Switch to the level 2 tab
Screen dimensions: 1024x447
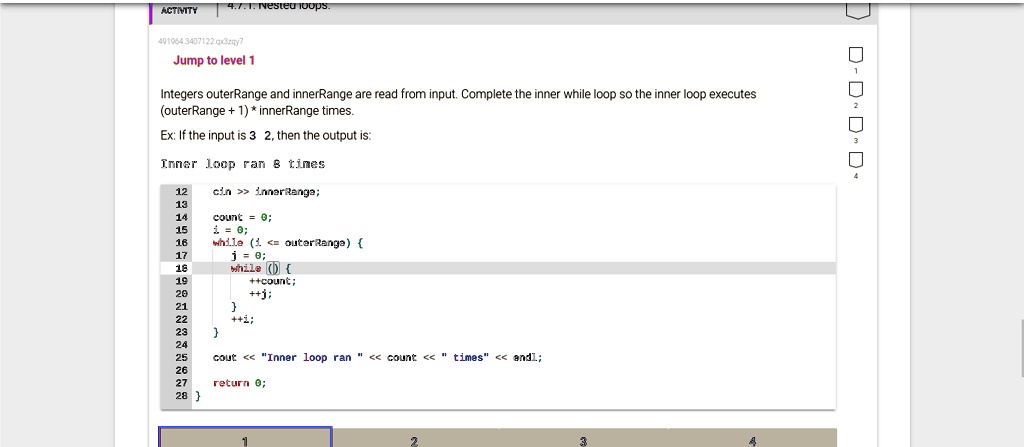[414, 438]
